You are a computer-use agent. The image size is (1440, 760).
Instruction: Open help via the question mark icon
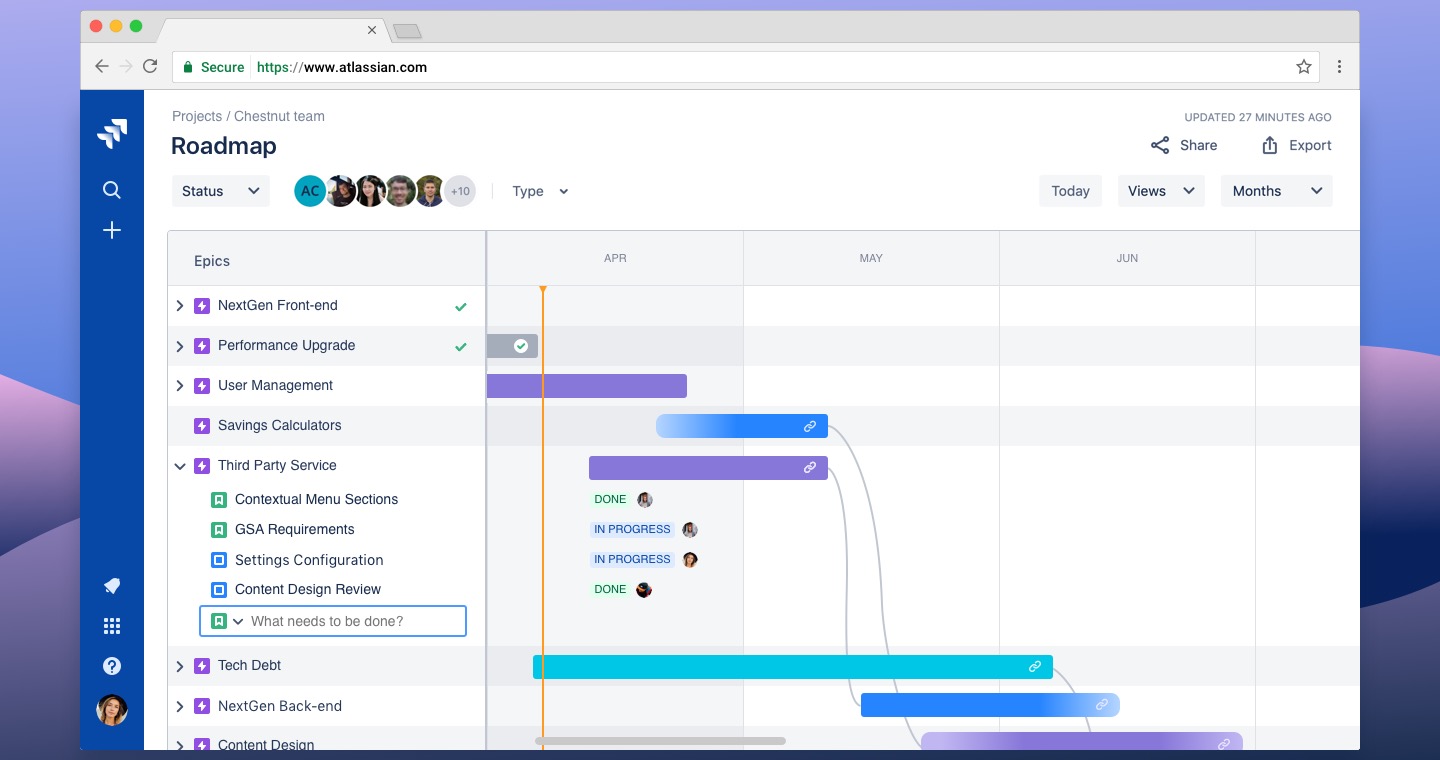112,665
